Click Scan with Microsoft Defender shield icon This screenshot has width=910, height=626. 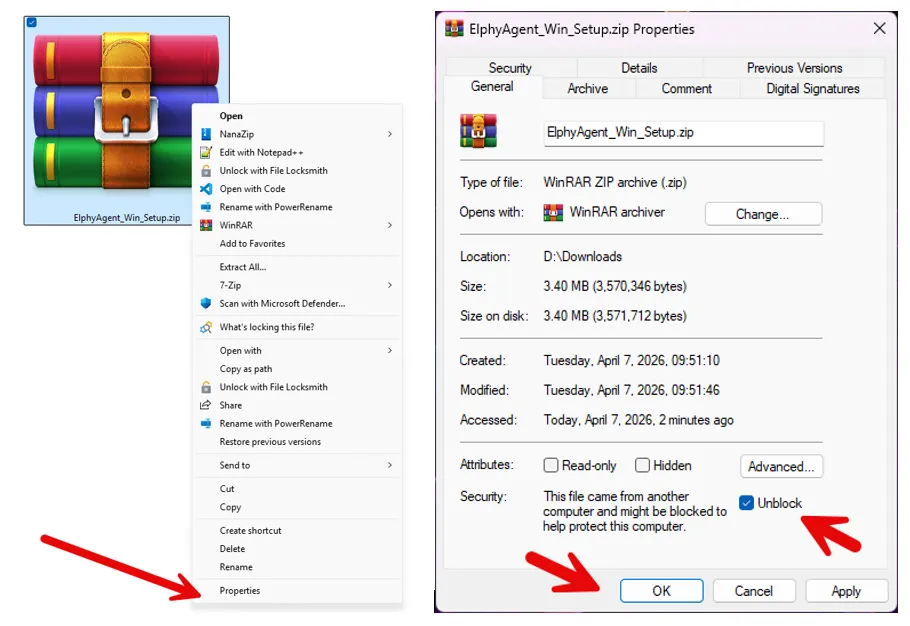[206, 304]
